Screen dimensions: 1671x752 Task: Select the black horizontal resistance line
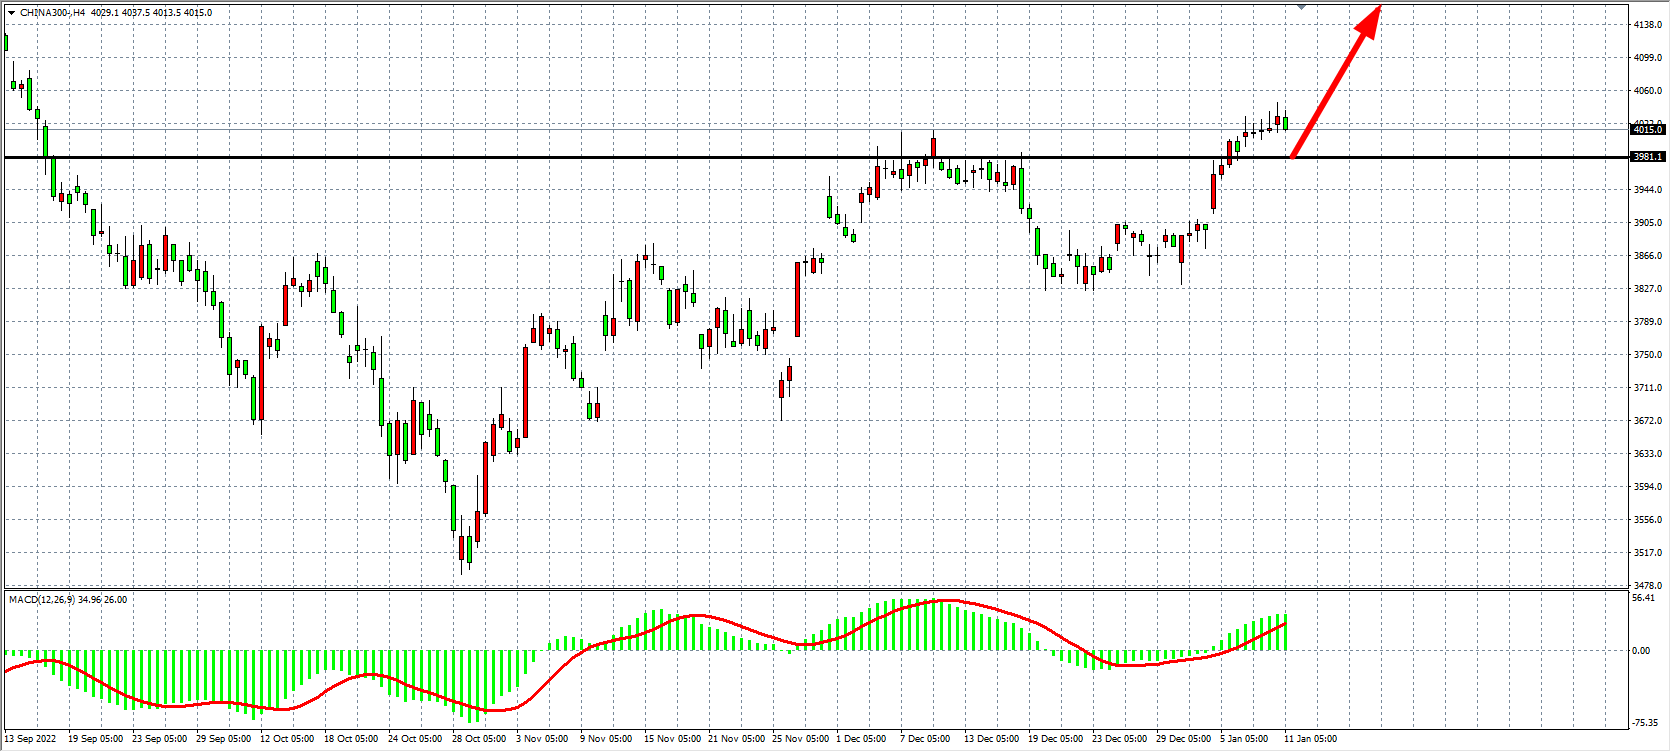[600, 157]
